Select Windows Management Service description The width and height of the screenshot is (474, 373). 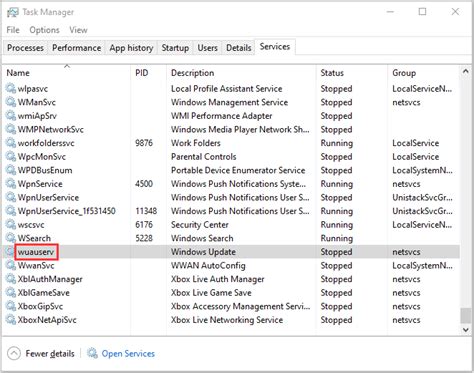click(229, 102)
